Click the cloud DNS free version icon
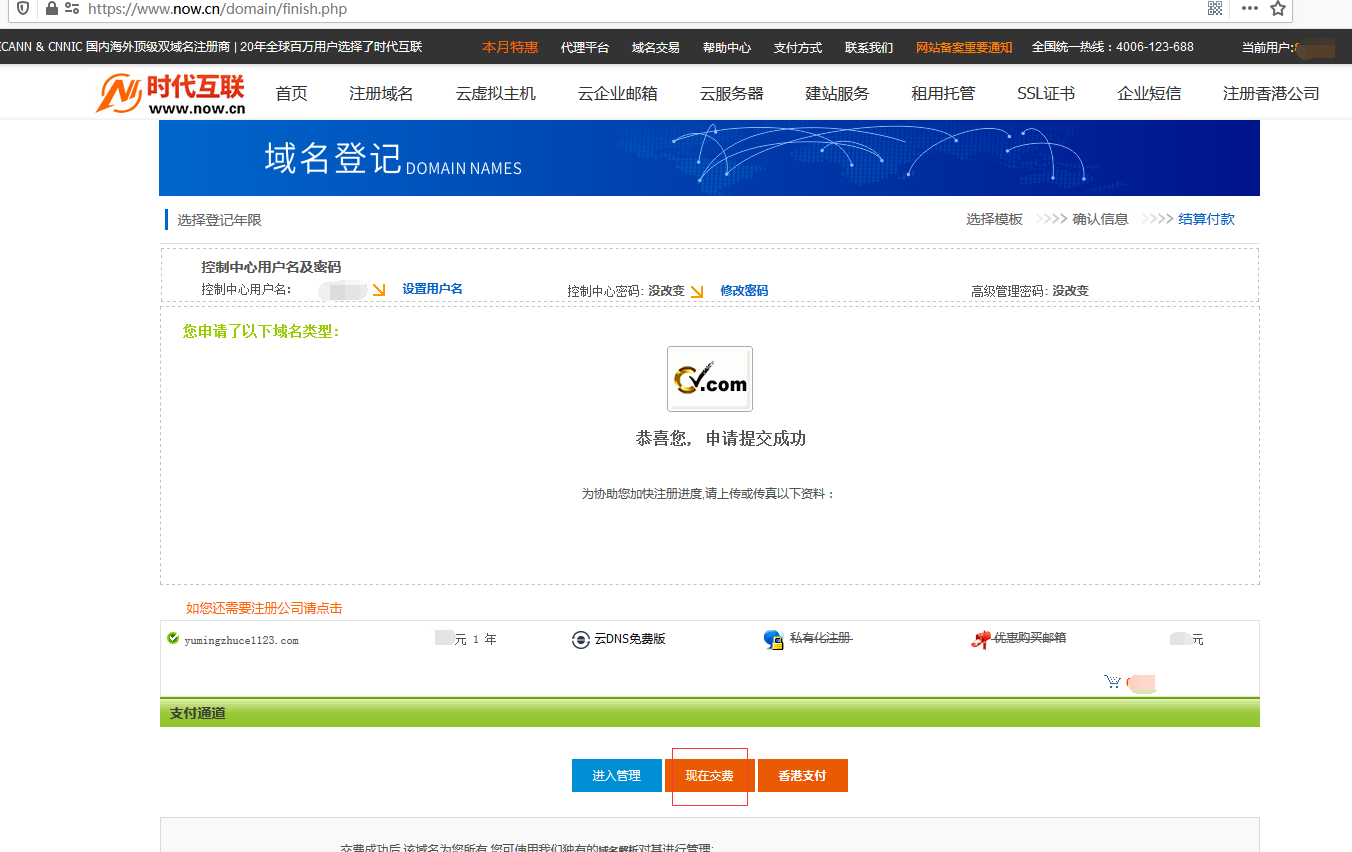The width and height of the screenshot is (1352, 852). point(581,640)
